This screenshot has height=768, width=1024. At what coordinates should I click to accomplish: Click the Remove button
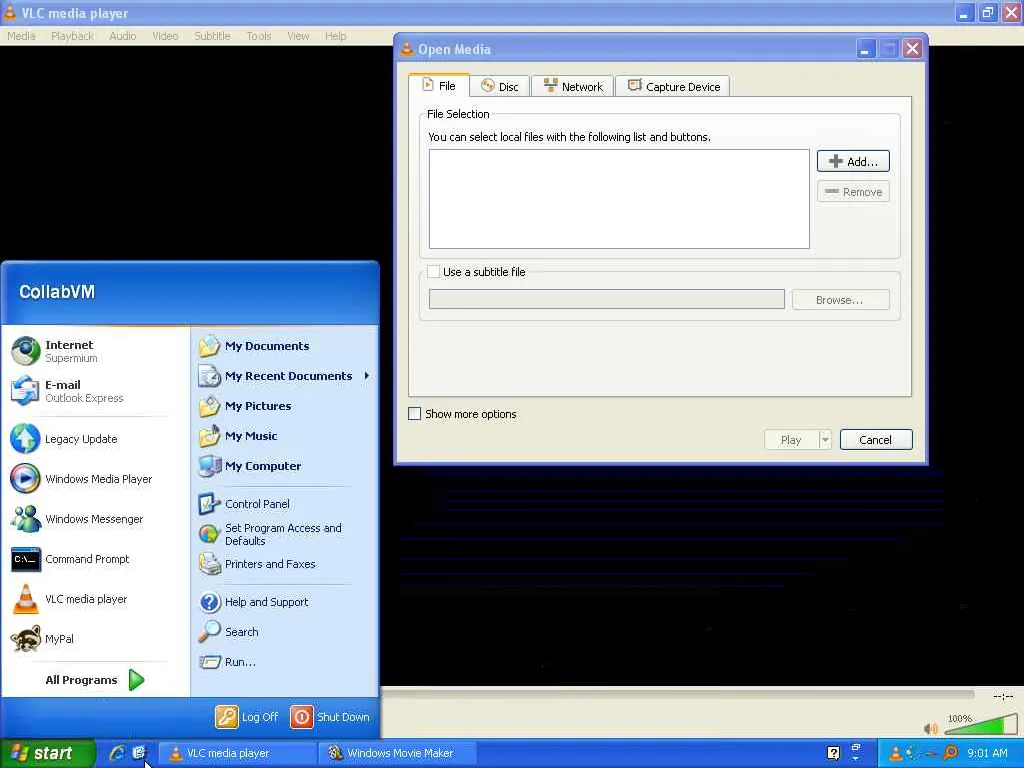(853, 191)
